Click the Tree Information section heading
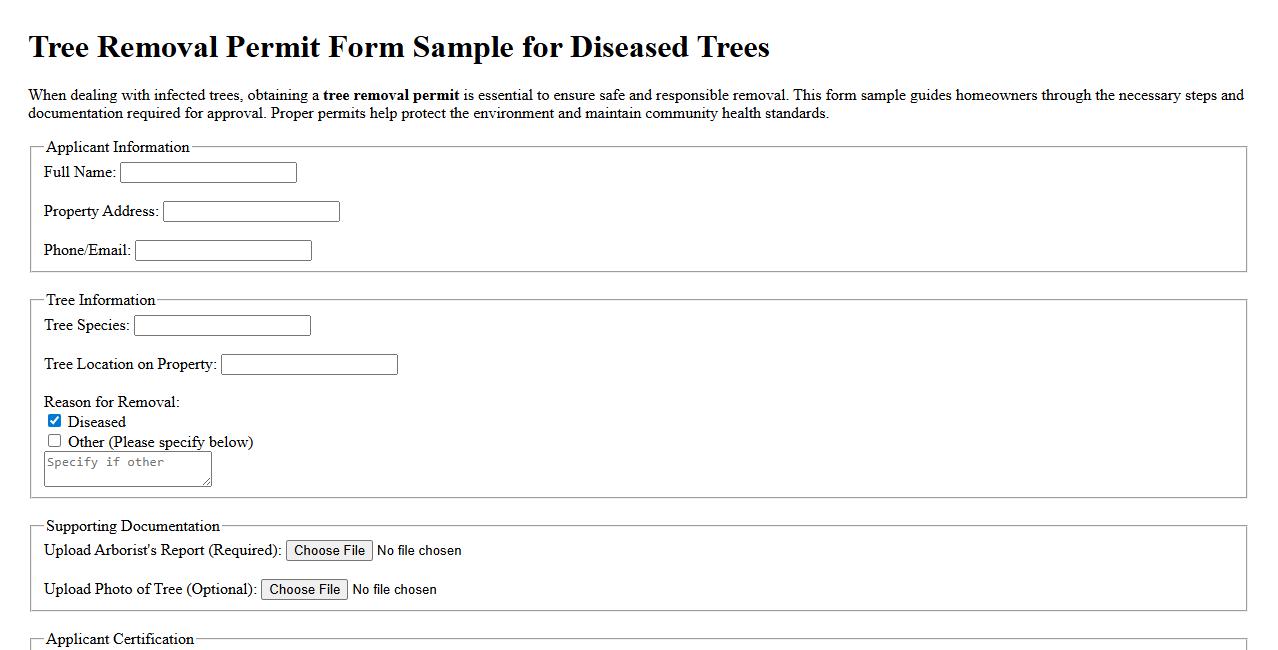The height and width of the screenshot is (650, 1278). pos(100,300)
